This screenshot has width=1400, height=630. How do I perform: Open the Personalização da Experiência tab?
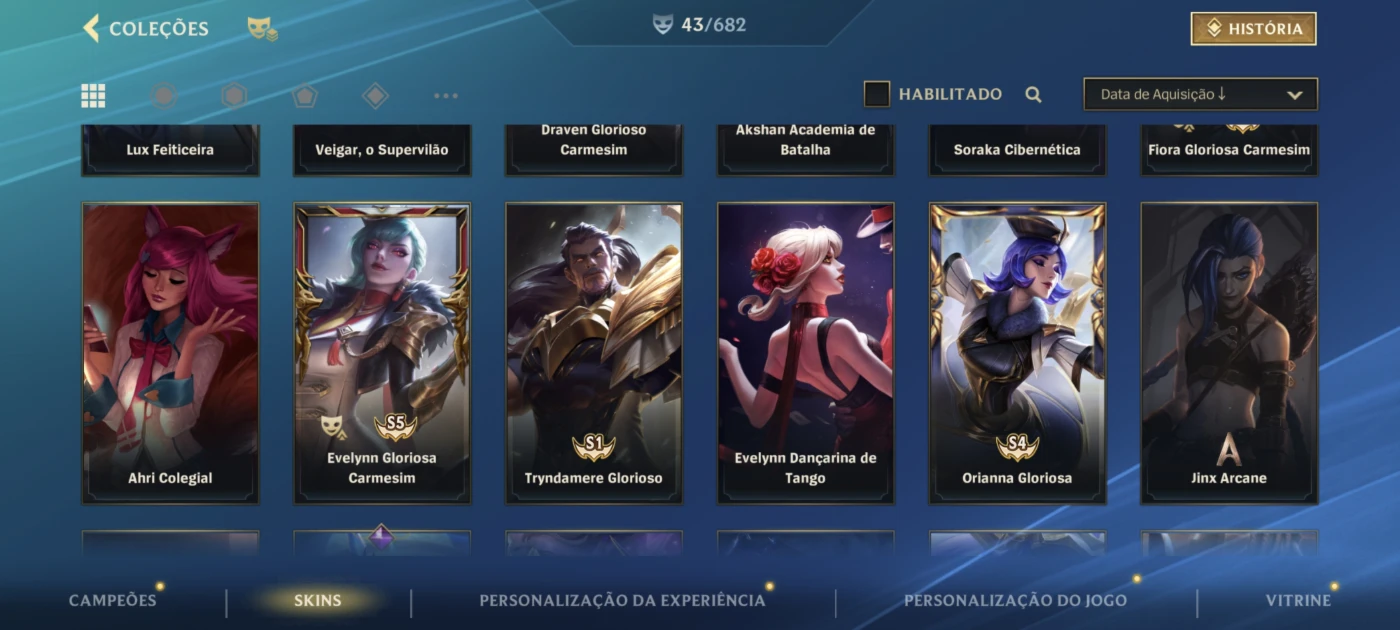tap(622, 600)
